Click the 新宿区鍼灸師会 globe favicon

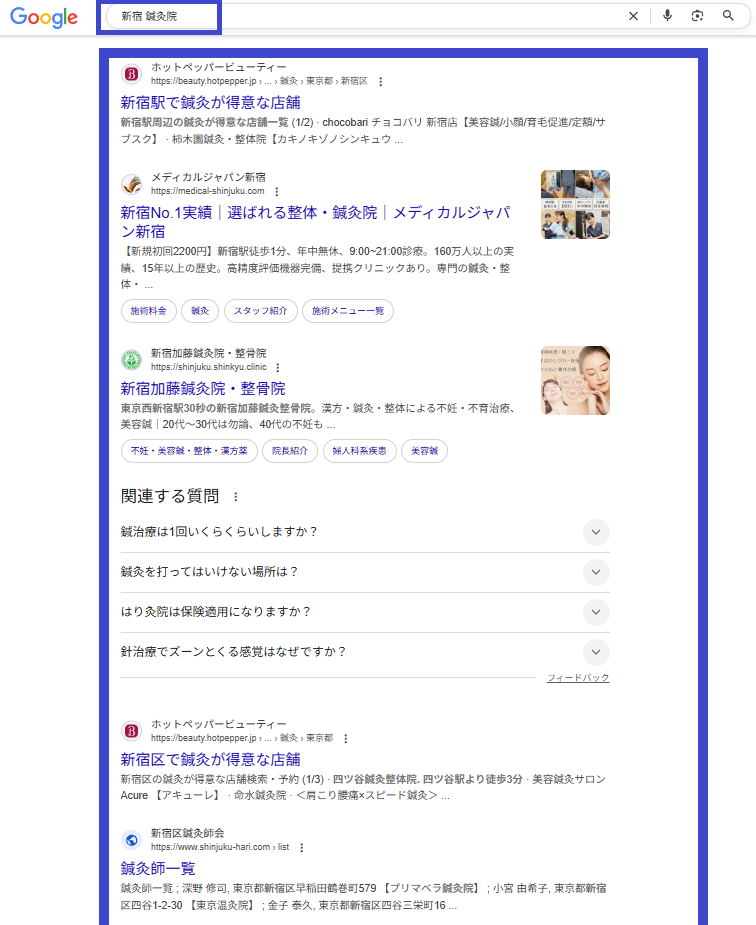pos(132,840)
